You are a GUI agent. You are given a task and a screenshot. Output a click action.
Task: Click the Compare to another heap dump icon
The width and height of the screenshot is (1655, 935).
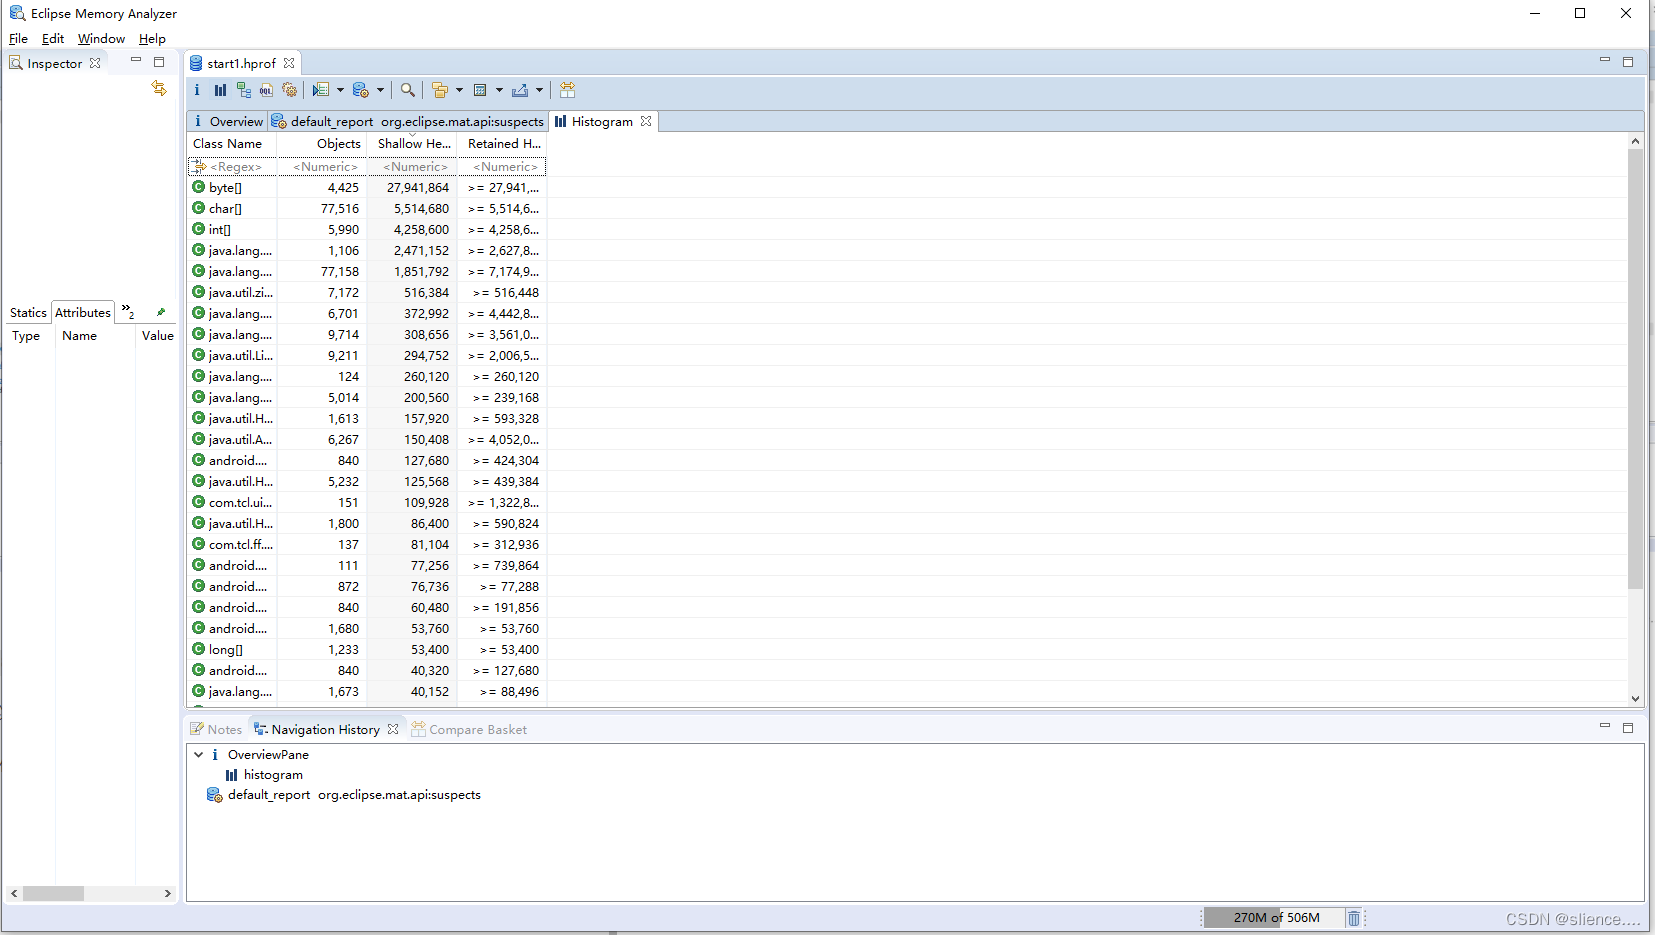click(x=568, y=90)
